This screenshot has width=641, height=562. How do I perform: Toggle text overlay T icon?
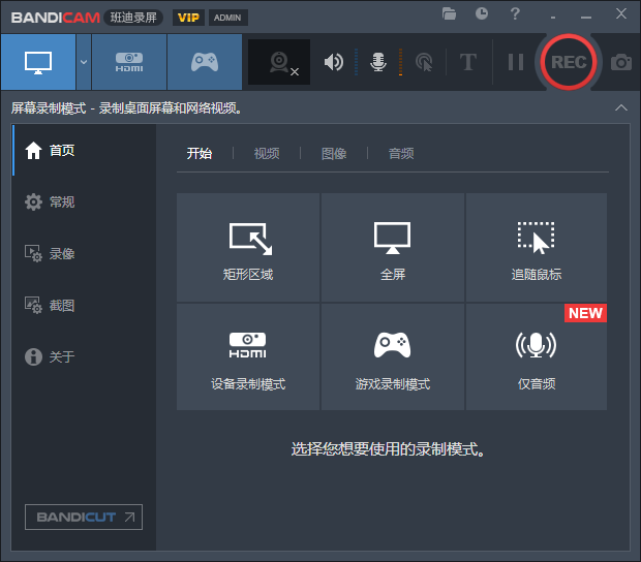468,62
